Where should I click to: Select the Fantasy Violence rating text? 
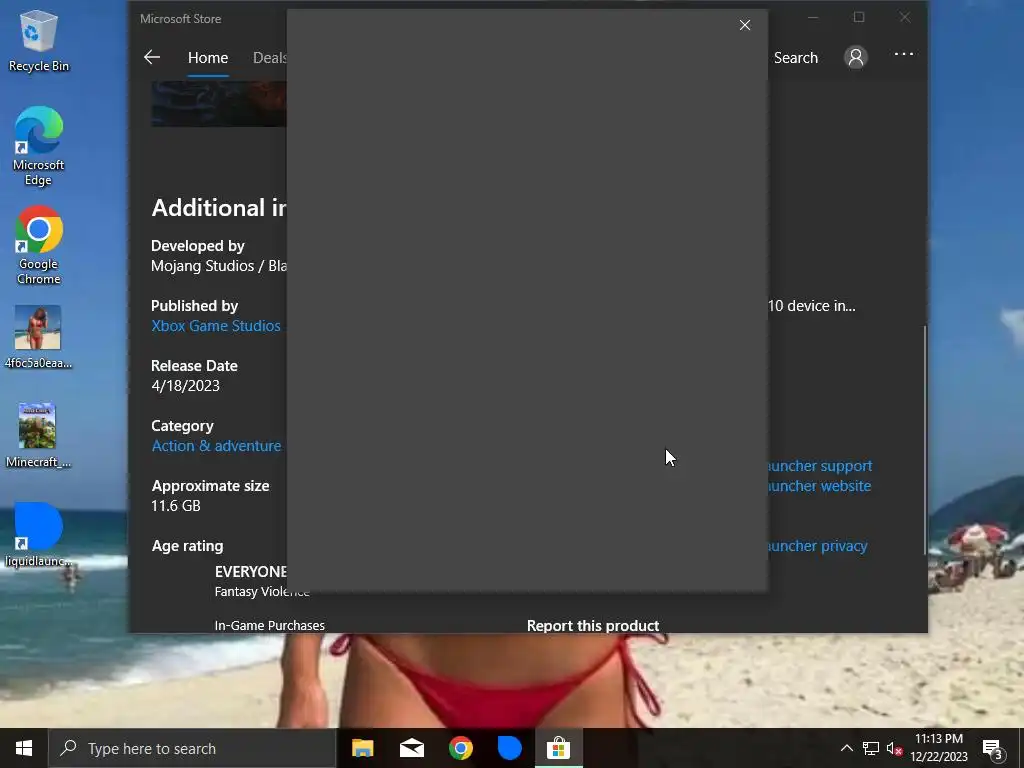click(x=262, y=592)
